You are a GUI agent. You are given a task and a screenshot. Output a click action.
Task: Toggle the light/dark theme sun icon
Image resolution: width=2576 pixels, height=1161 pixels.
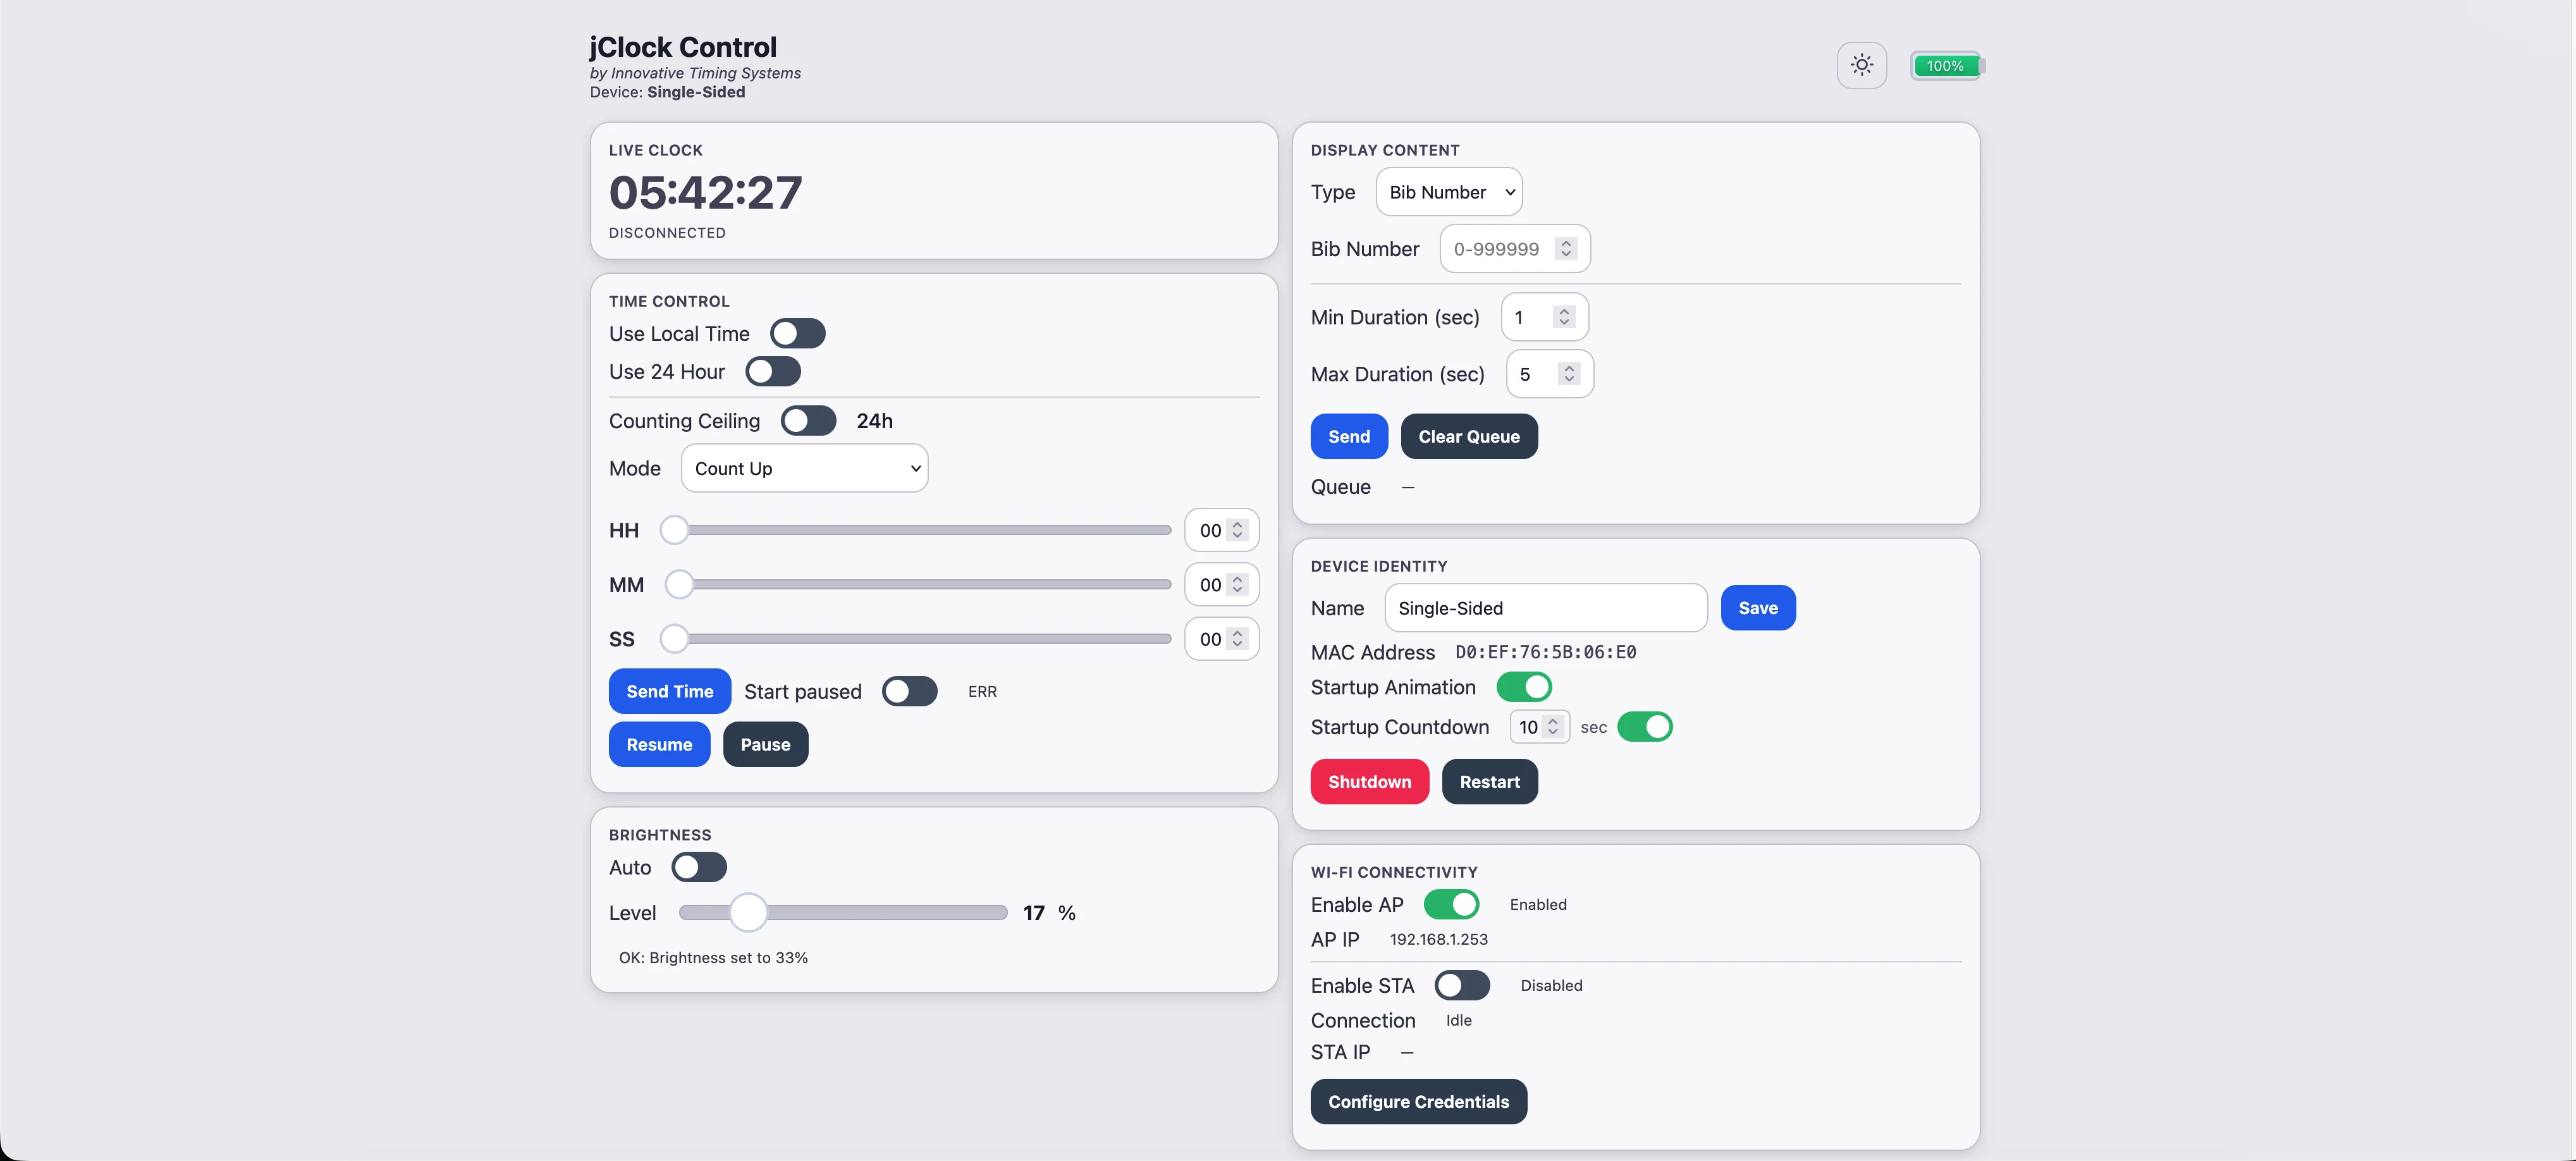click(1861, 65)
